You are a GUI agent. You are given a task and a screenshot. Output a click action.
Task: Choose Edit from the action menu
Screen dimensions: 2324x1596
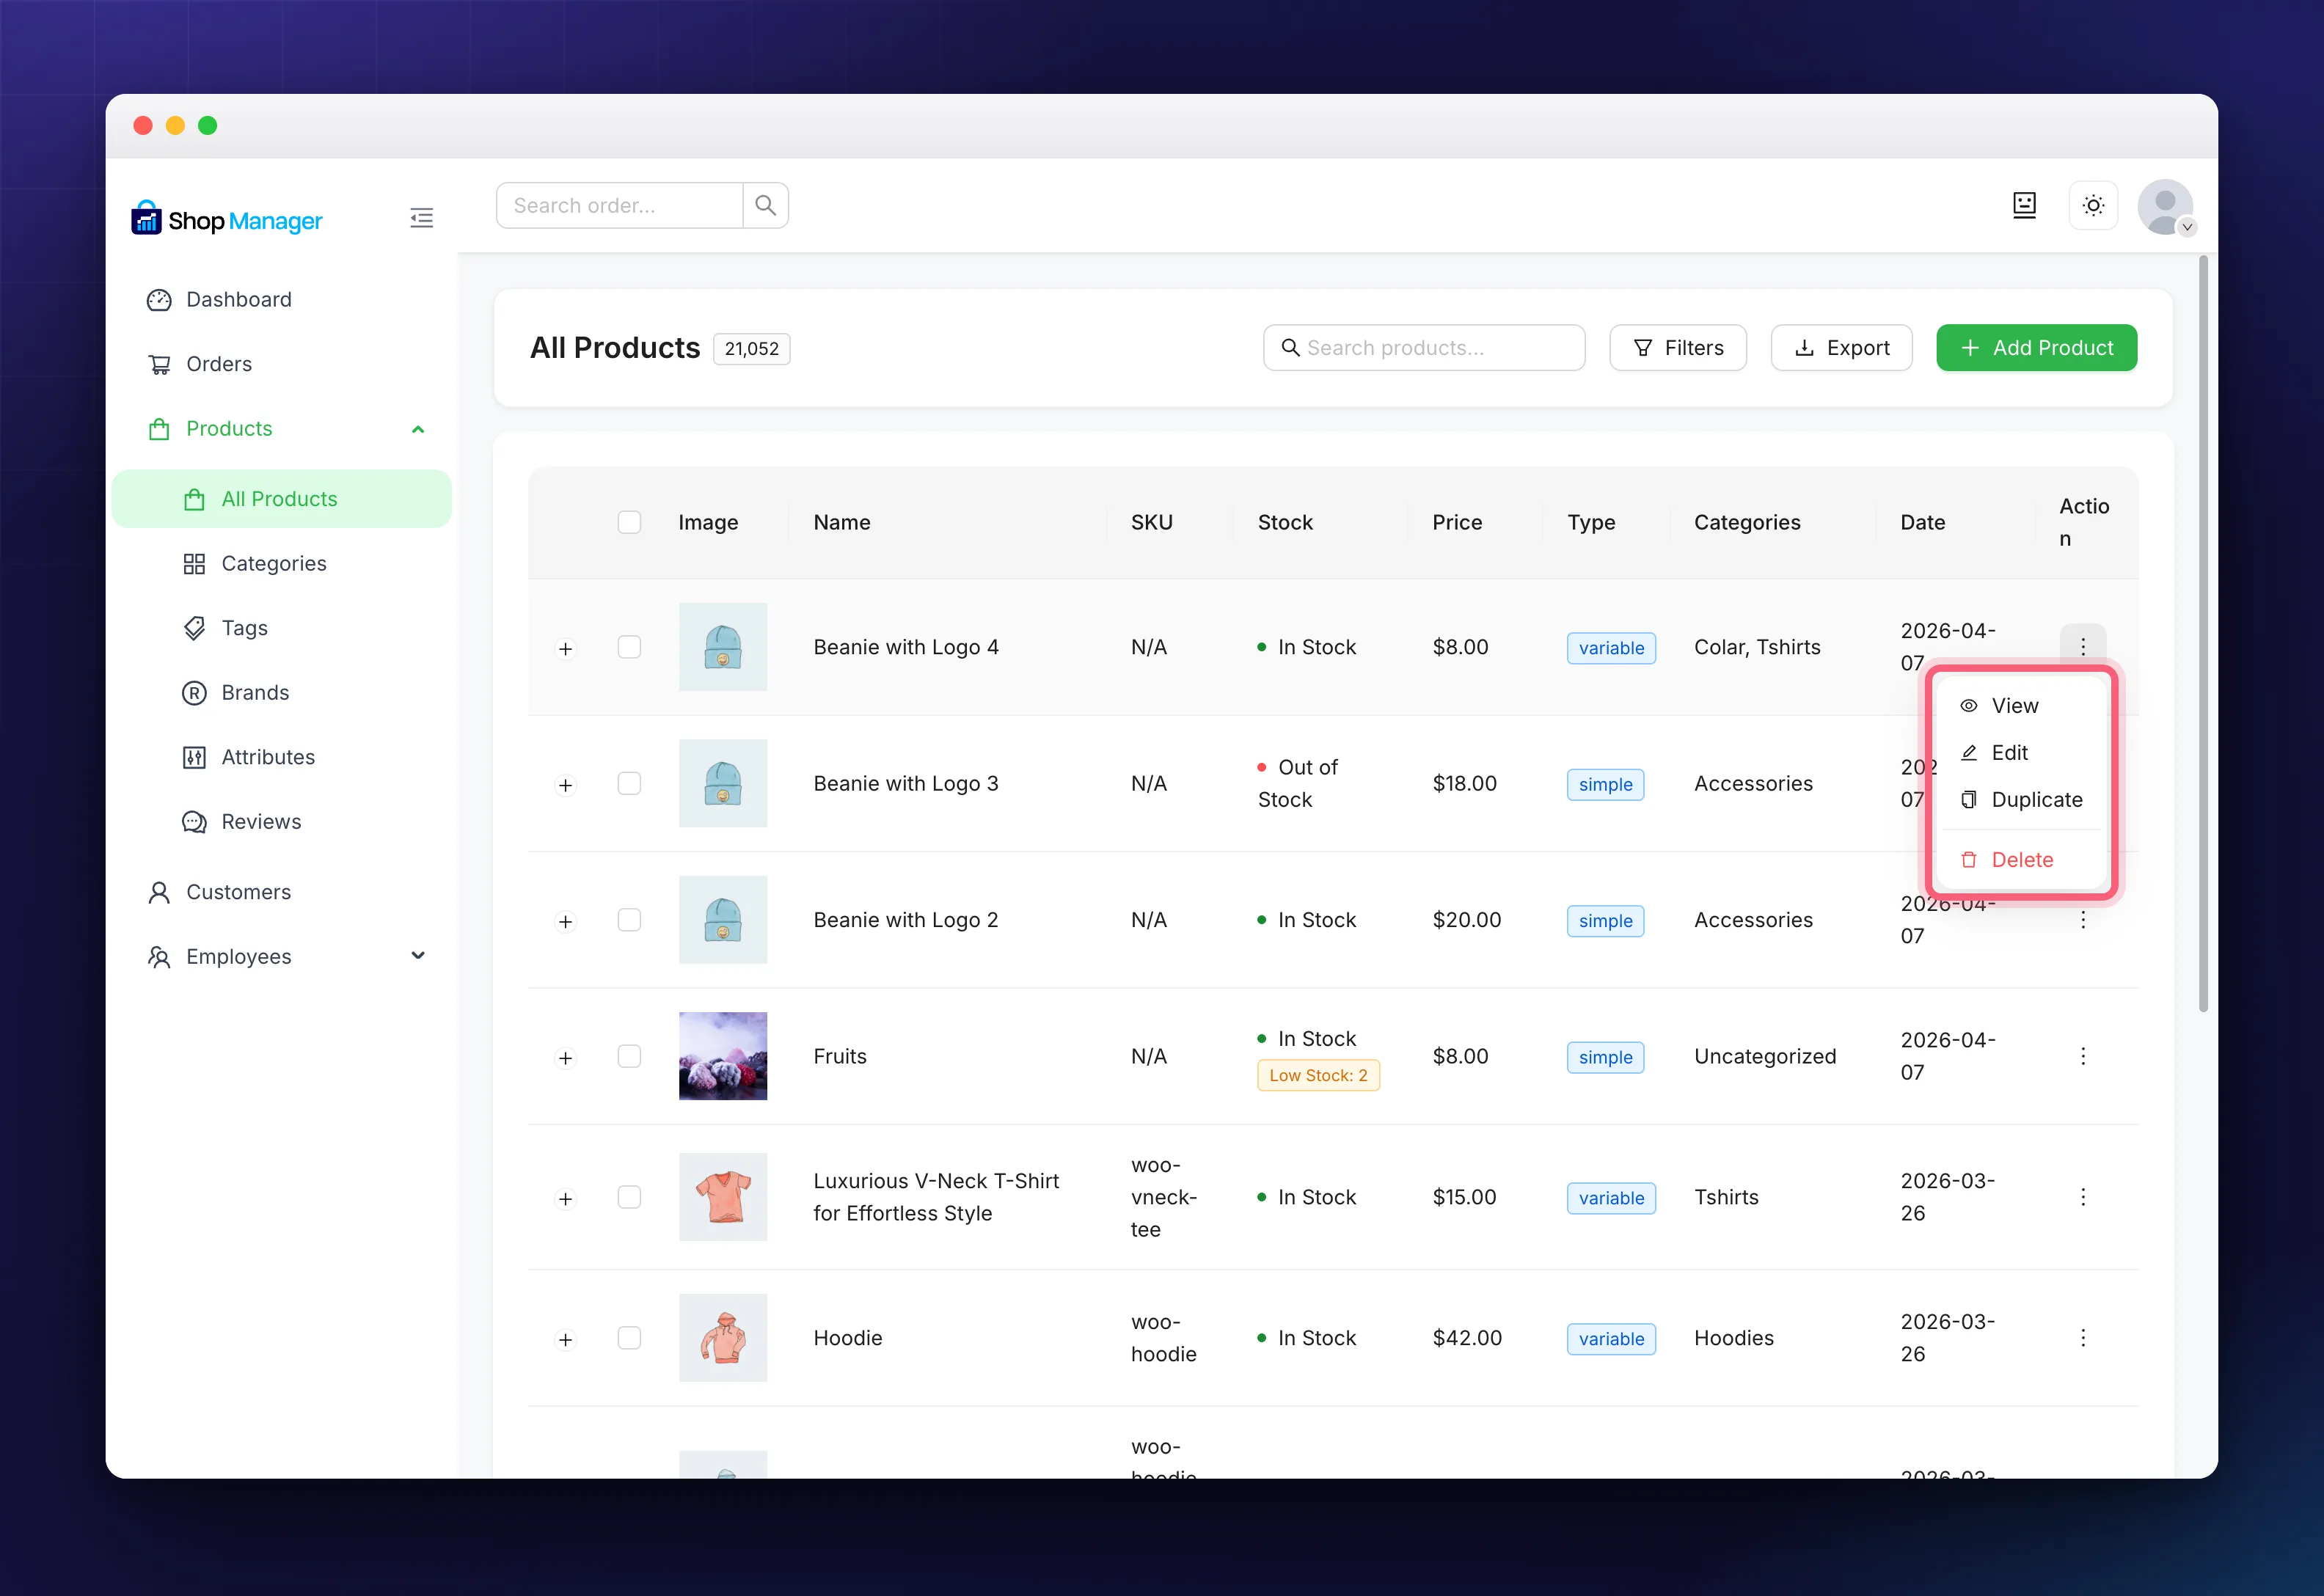2022,753
